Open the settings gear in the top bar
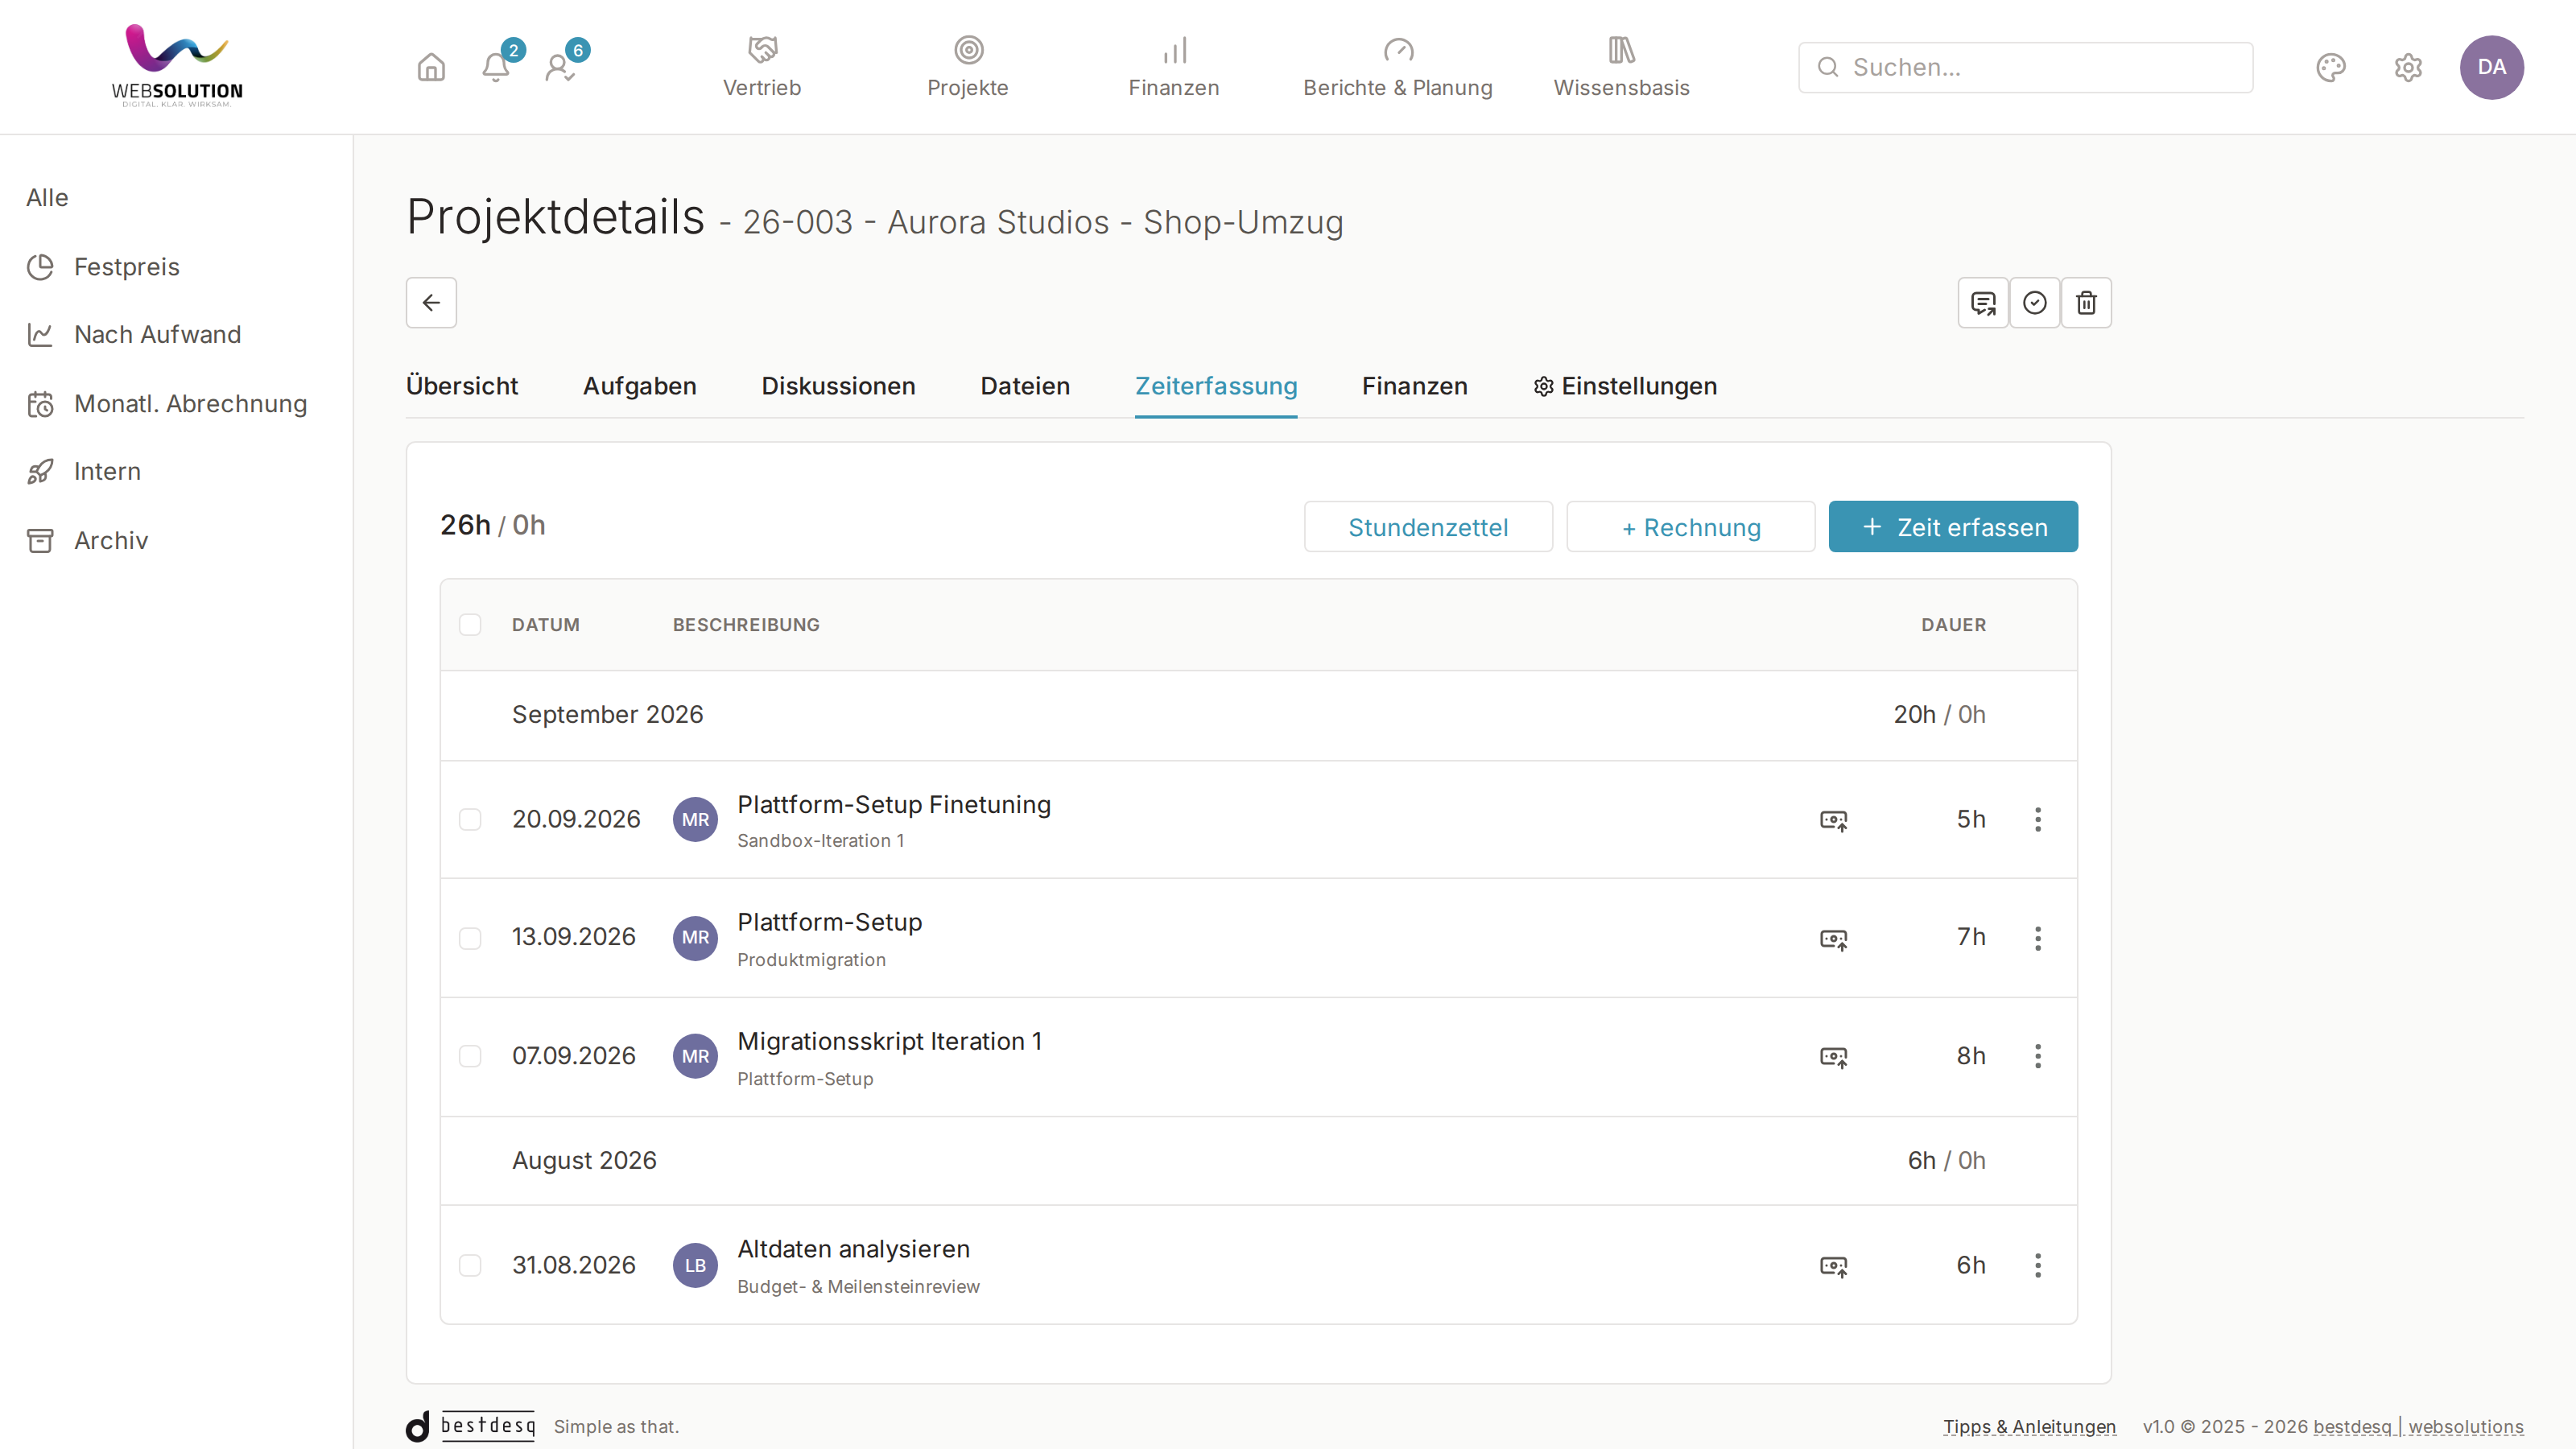 pyautogui.click(x=2408, y=67)
